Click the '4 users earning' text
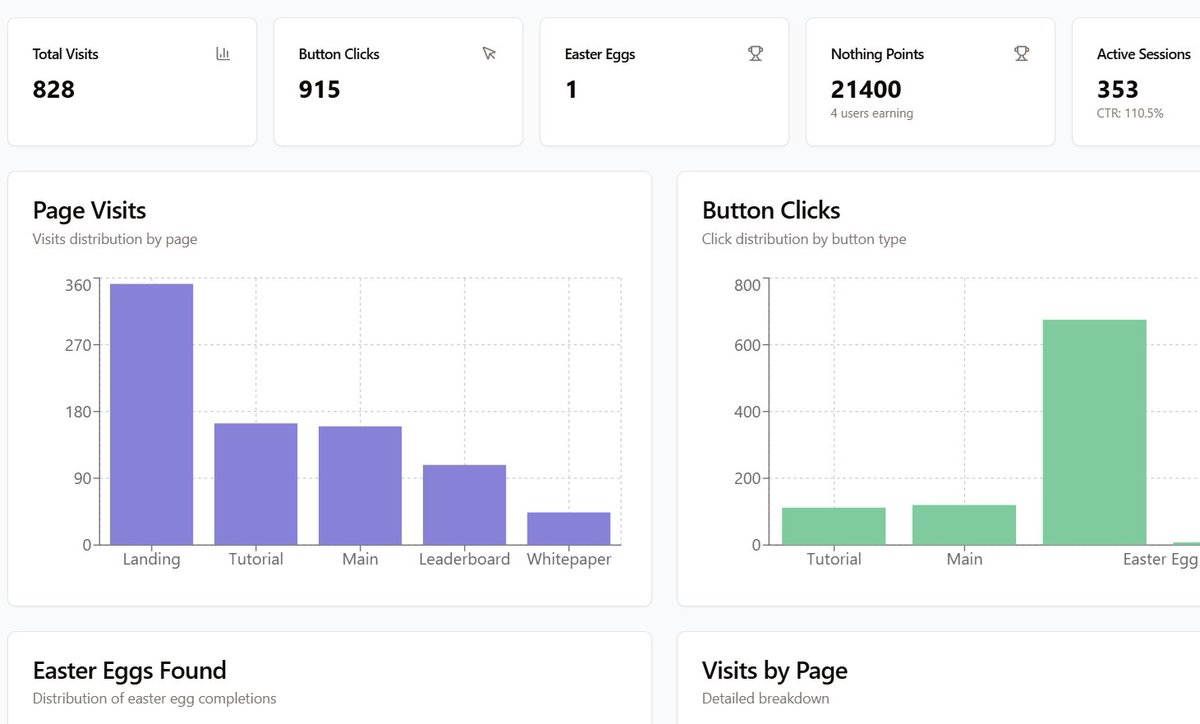The width and height of the screenshot is (1200, 724). (872, 113)
